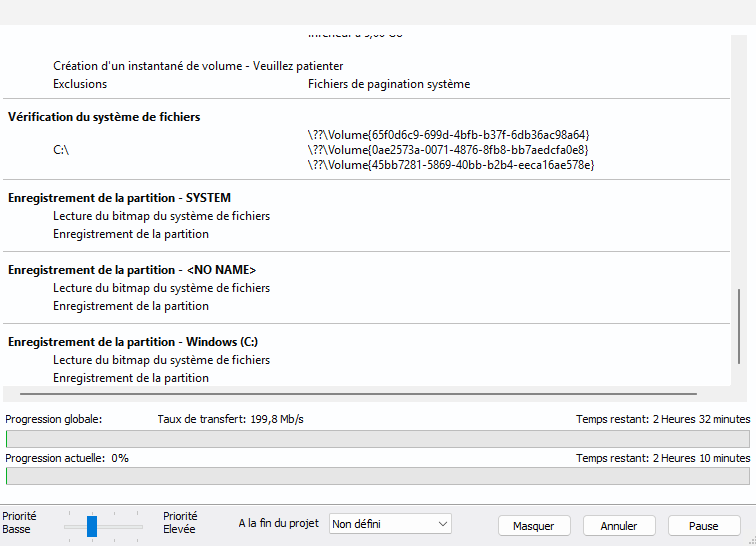Select the Windows (C:) partition heading
Image resolution: width=756 pixels, height=546 pixels.
(133, 342)
